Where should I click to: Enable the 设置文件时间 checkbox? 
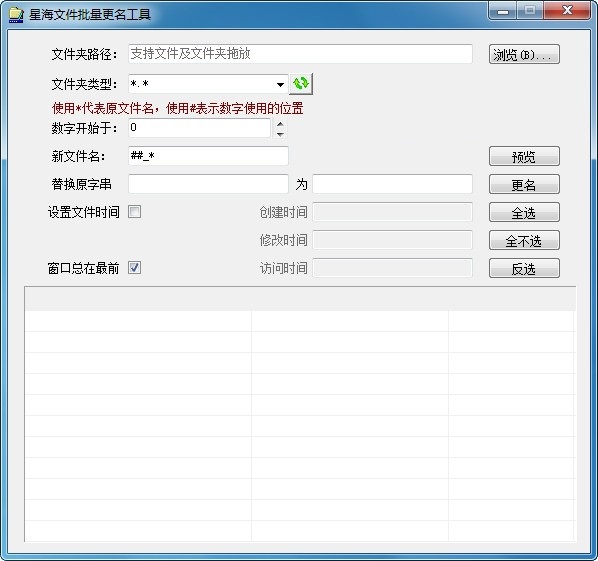[x=134, y=212]
